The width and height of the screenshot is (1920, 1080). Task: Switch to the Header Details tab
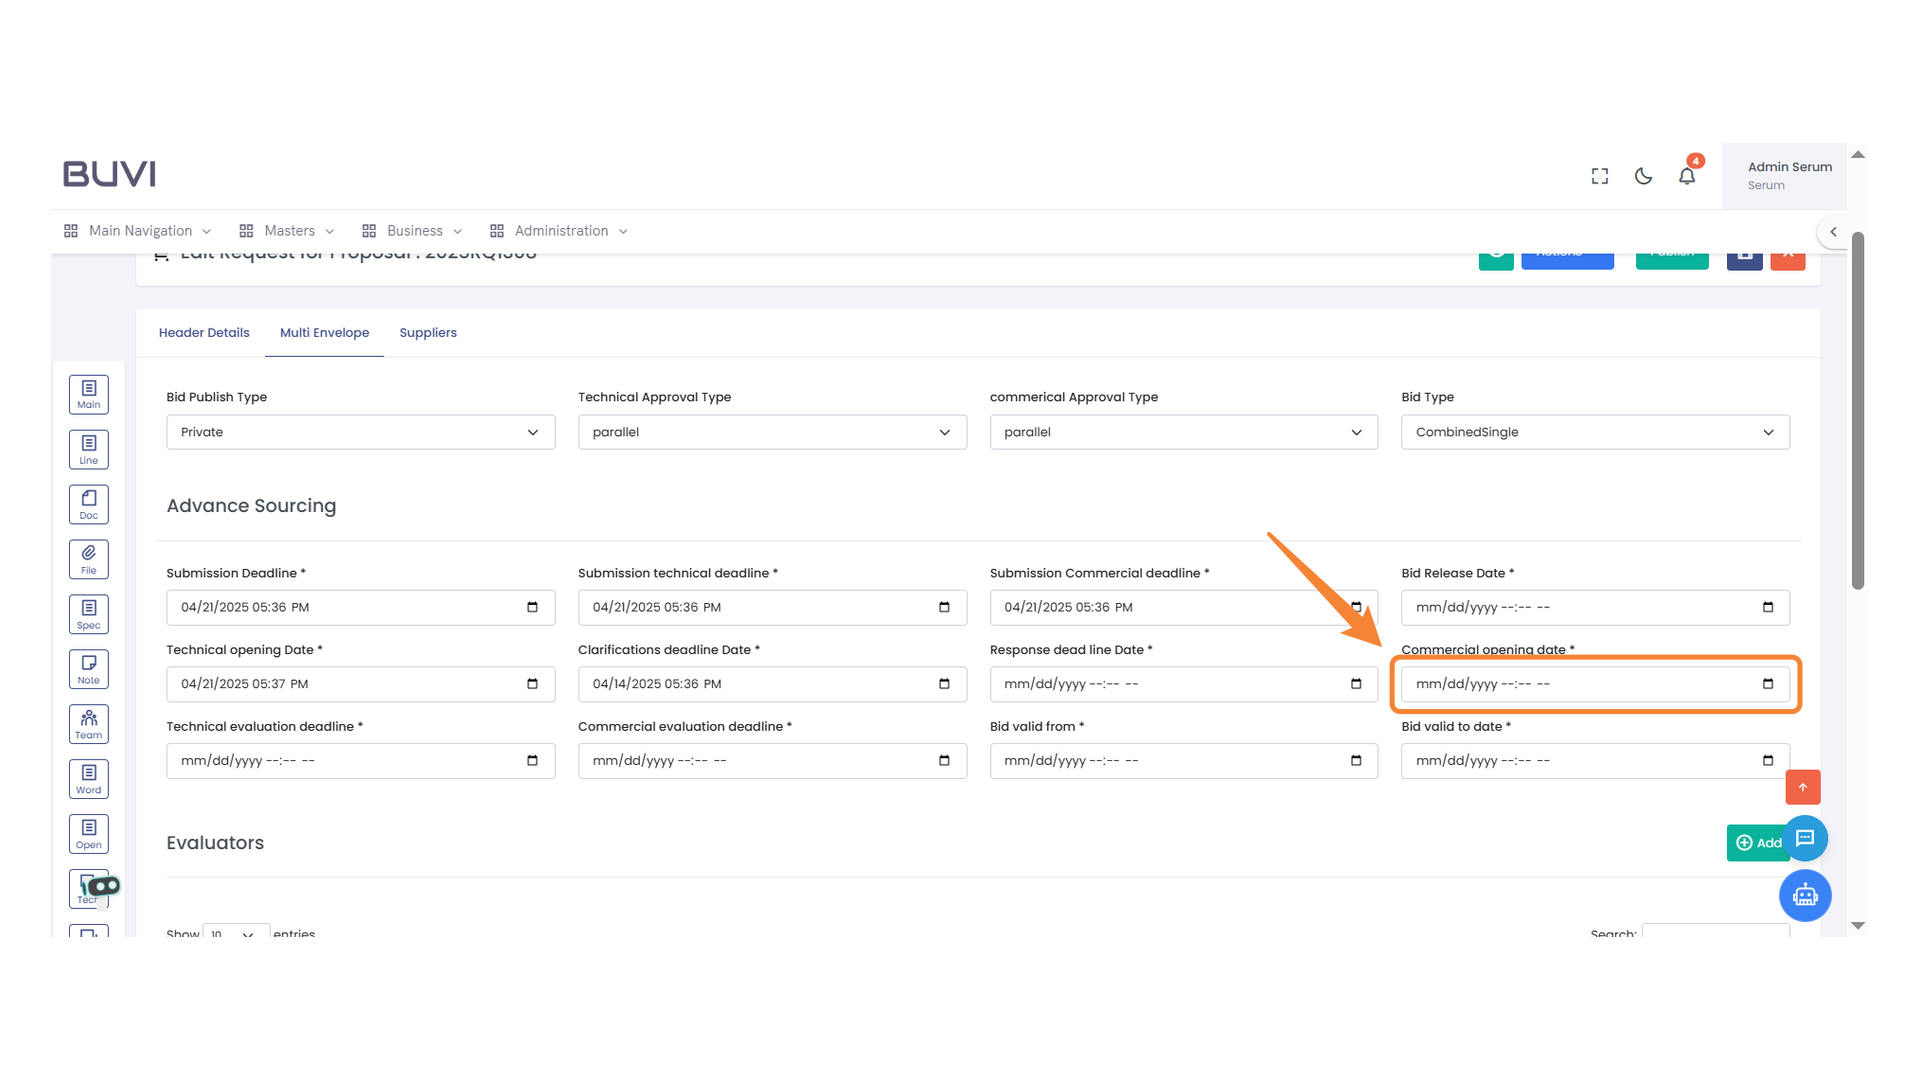(x=204, y=333)
